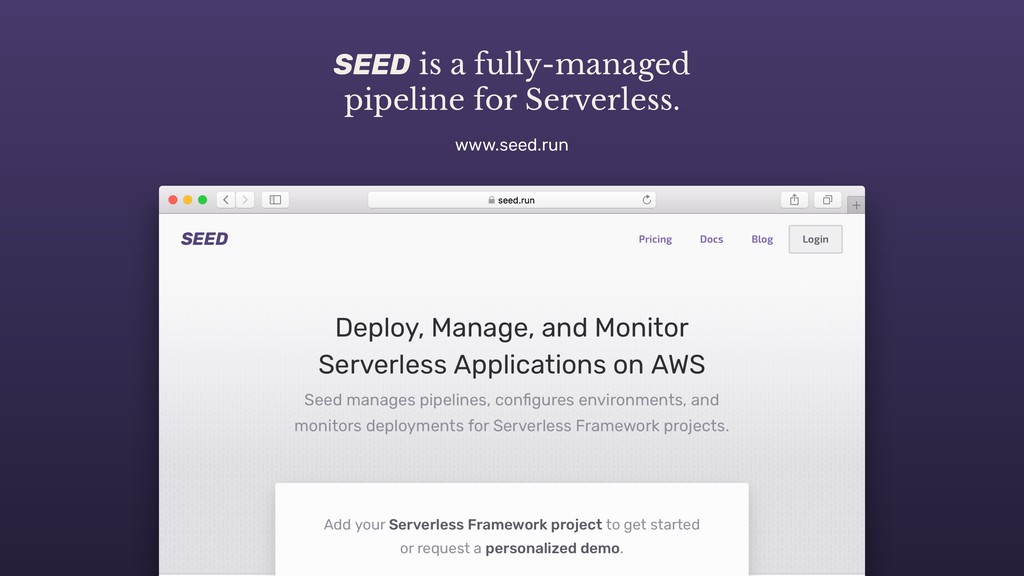The image size is (1024, 576).
Task: Click the SEED logo on the webpage
Action: tap(204, 239)
